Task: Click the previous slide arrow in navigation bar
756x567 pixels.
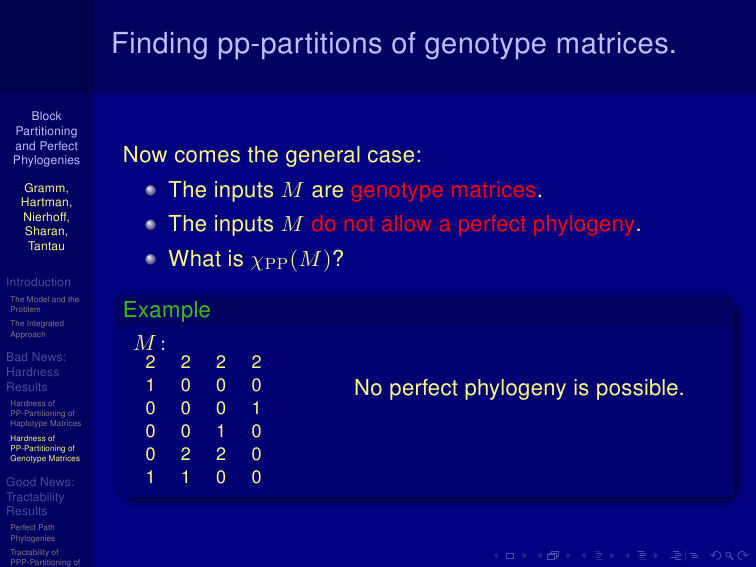Action: tap(496, 555)
